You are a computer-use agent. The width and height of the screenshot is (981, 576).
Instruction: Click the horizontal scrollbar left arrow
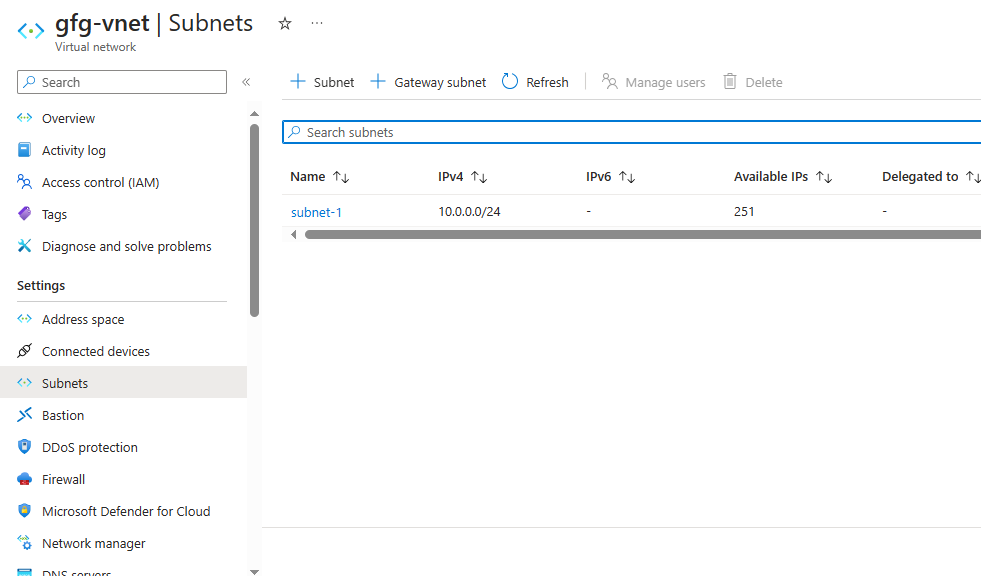(293, 235)
